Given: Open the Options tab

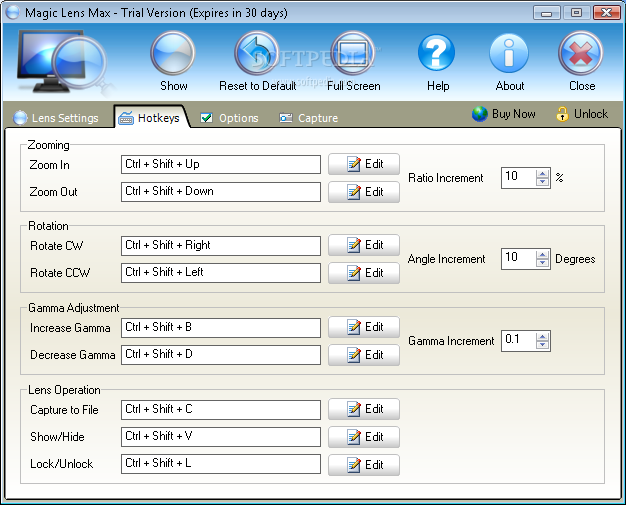Looking at the screenshot, I should (229, 118).
